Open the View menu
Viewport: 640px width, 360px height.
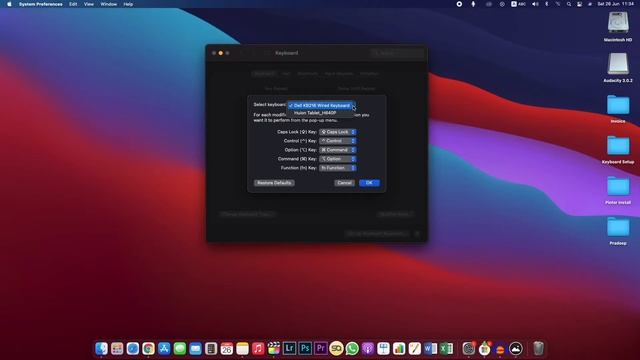tap(89, 4)
